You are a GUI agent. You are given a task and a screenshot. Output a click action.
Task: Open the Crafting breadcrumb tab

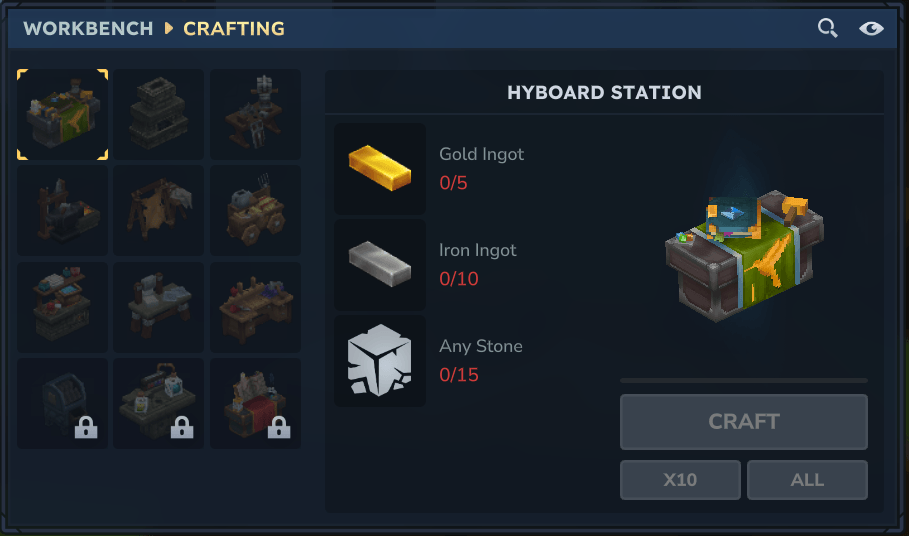[234, 28]
